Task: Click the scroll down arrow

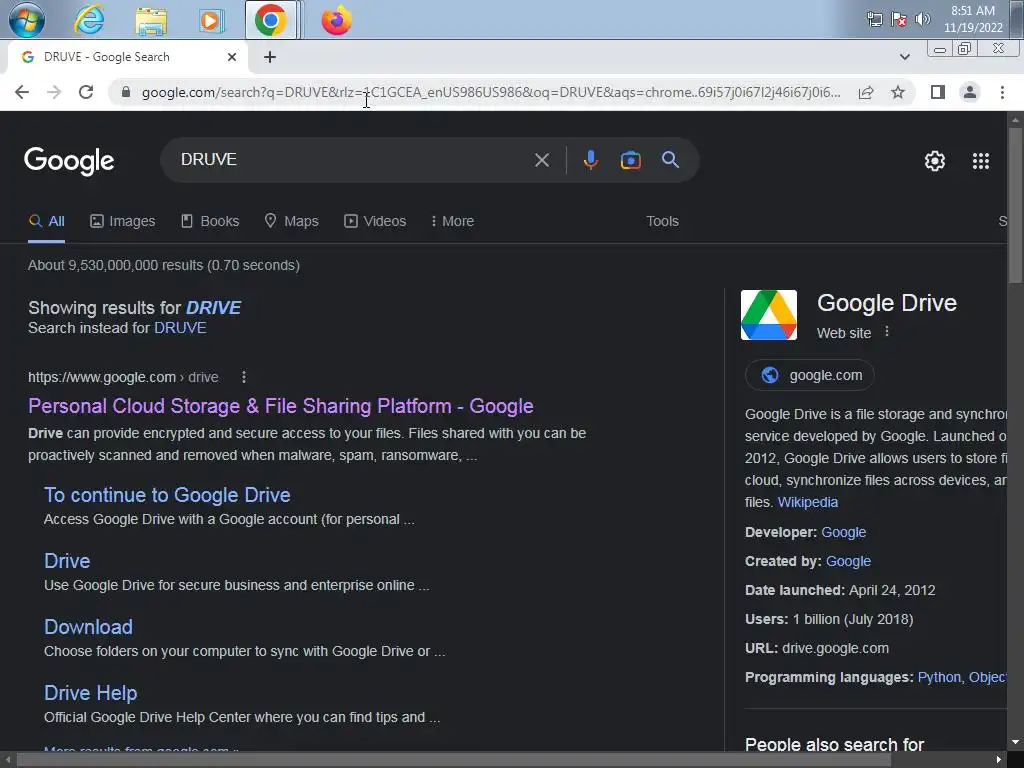Action: point(1015,743)
